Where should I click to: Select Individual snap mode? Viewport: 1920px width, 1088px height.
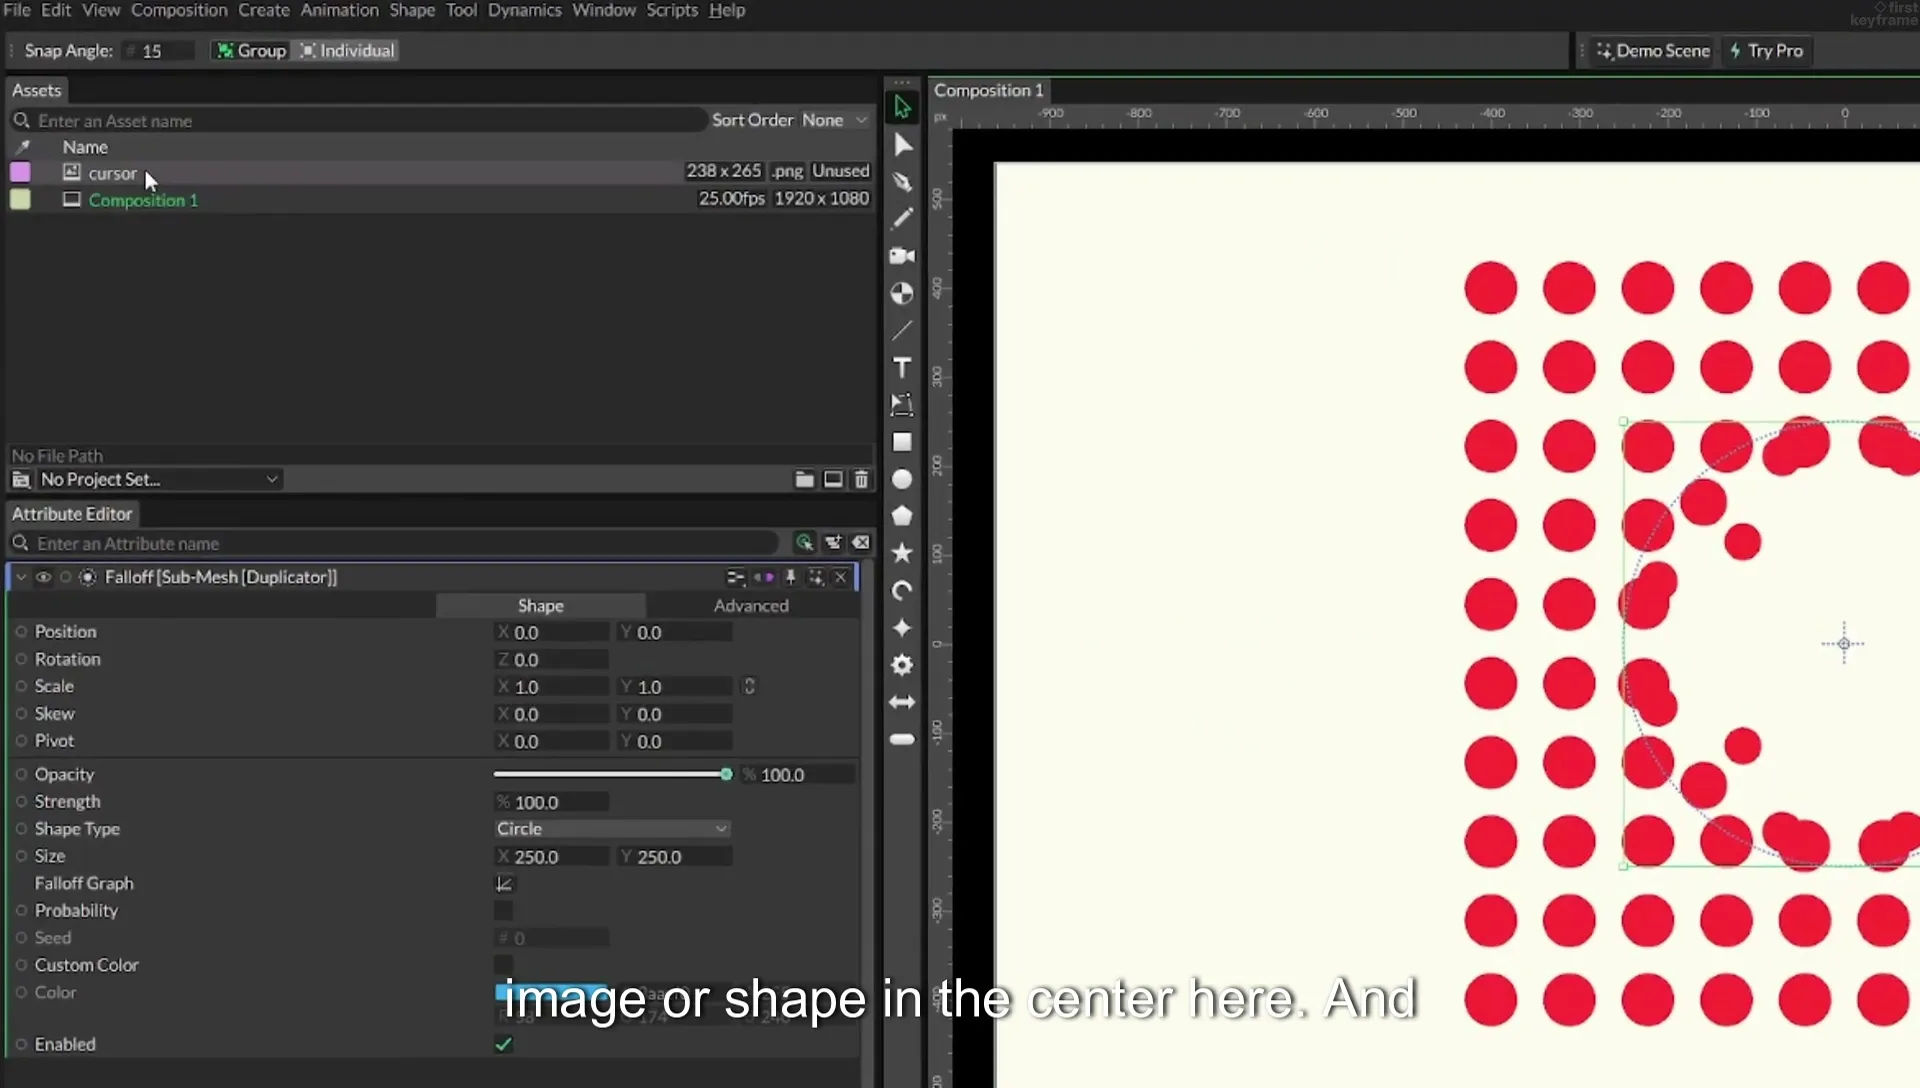click(347, 51)
